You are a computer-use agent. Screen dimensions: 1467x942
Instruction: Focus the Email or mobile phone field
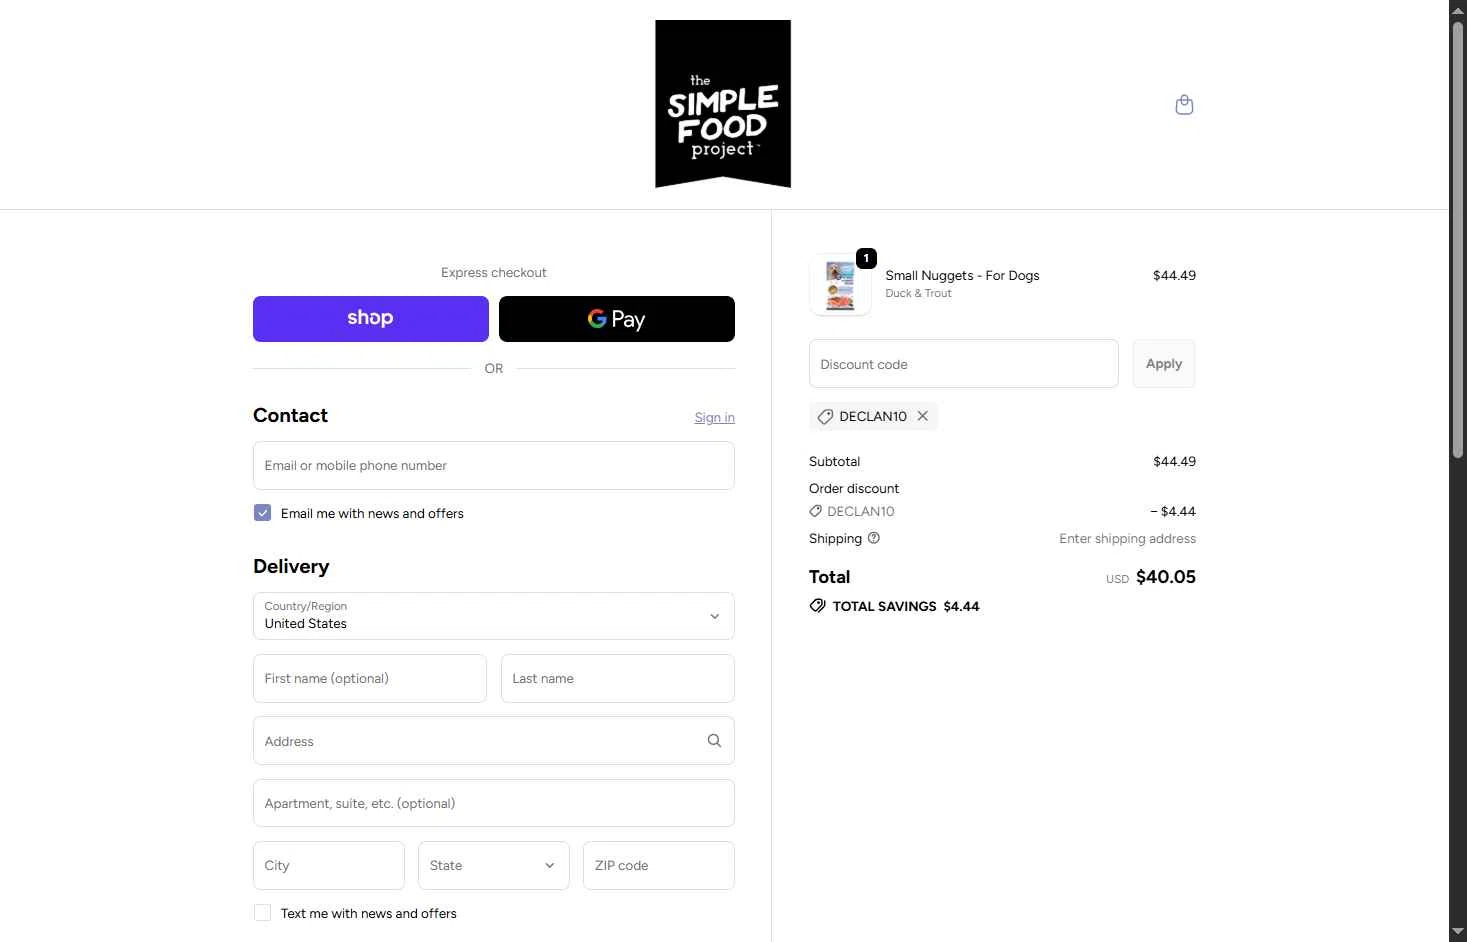pyautogui.click(x=494, y=466)
